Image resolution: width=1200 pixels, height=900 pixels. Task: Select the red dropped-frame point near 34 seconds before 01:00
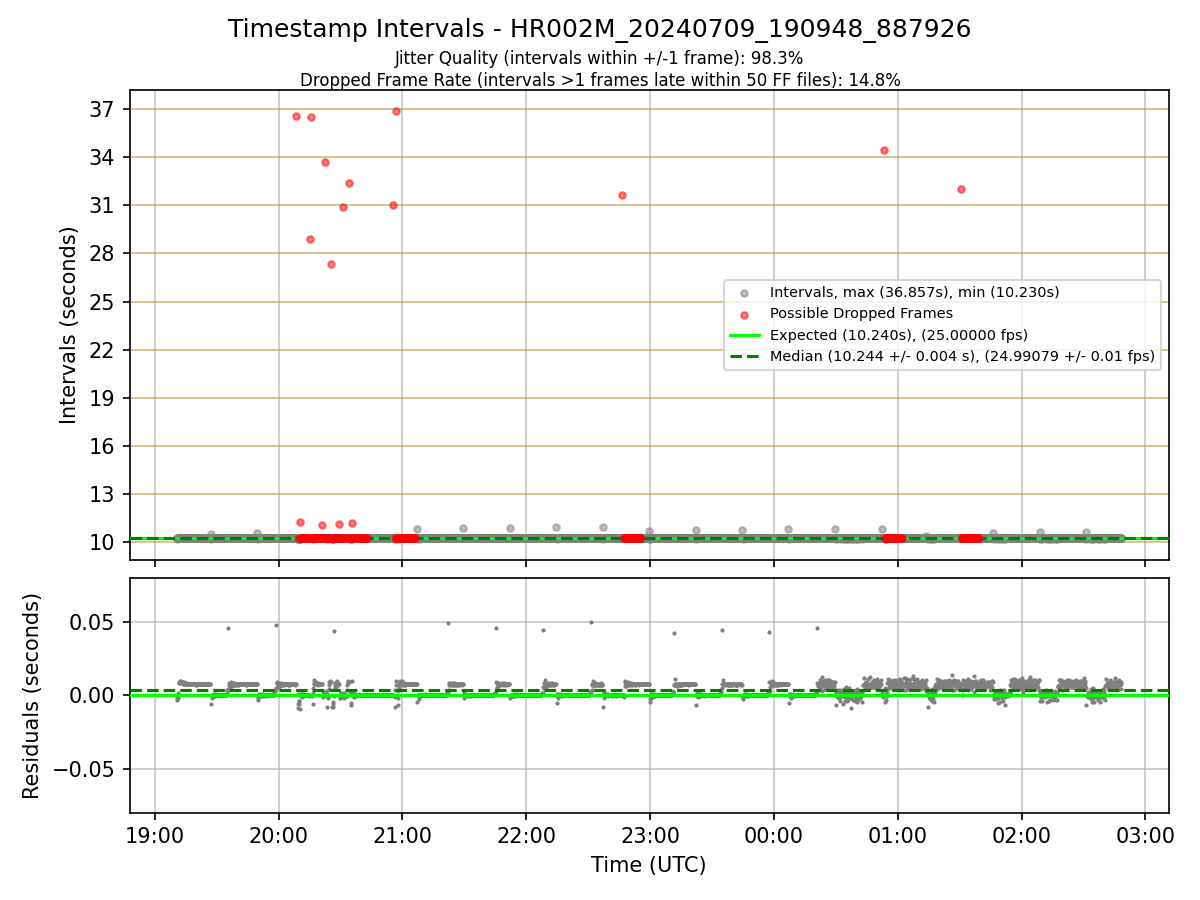(x=884, y=150)
